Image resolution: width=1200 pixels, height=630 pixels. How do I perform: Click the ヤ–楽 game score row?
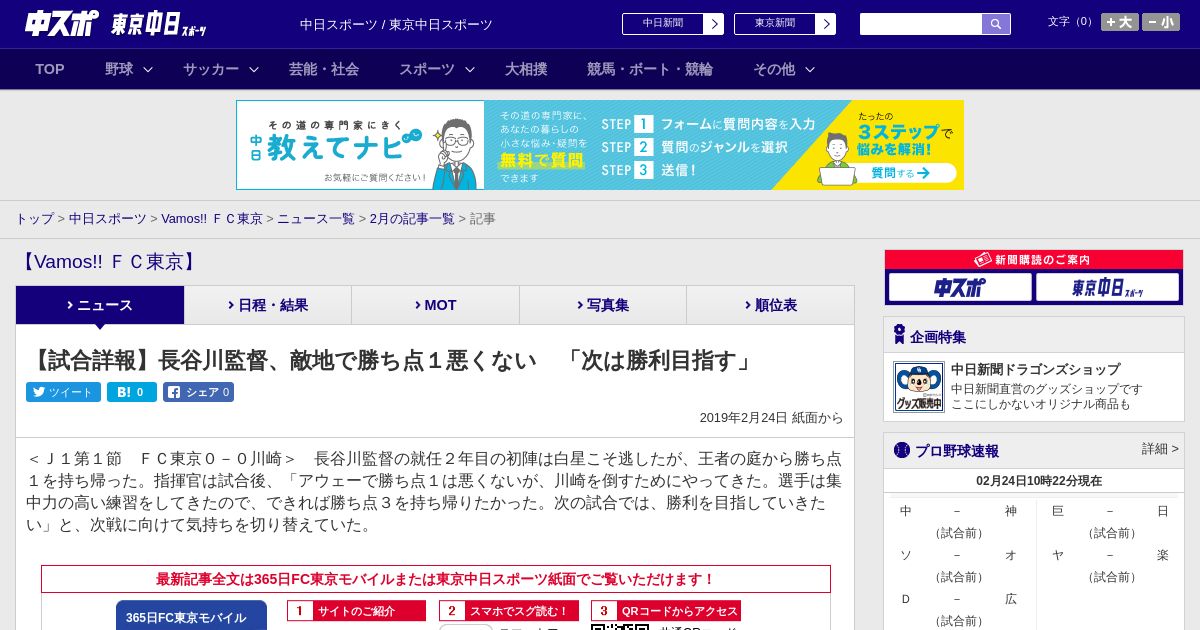[x=1110, y=555]
